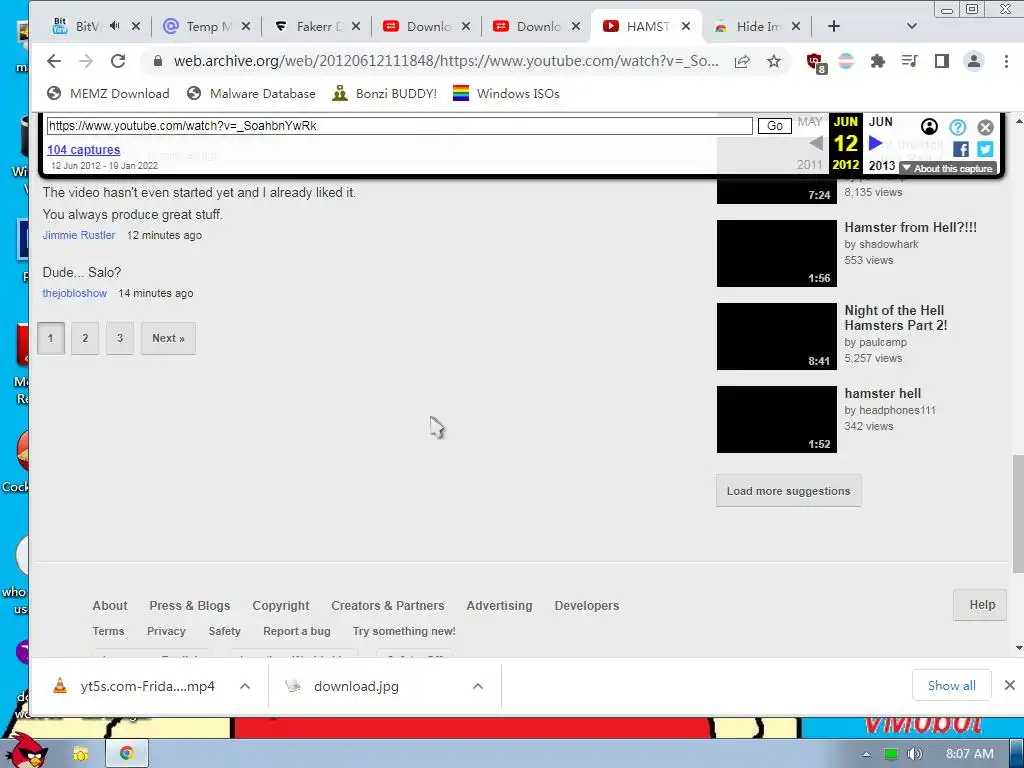Open Jimmie Rustler's profile link
Image resolution: width=1024 pixels, height=768 pixels.
[x=79, y=235]
